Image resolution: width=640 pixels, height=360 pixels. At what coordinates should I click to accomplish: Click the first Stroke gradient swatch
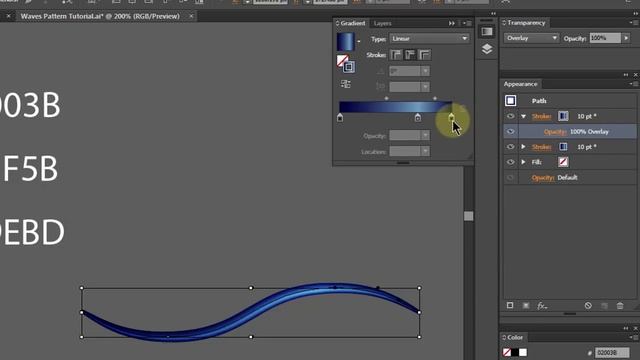click(563, 116)
